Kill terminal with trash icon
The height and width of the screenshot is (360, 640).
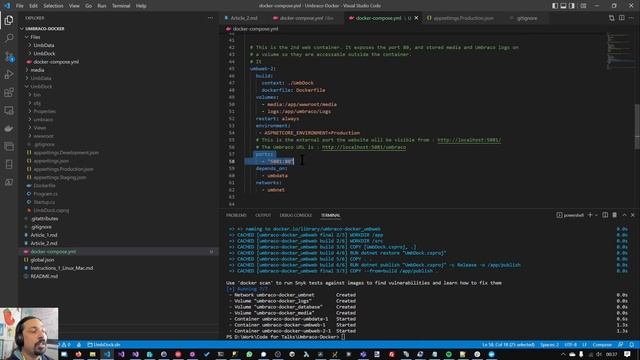tap(614, 215)
